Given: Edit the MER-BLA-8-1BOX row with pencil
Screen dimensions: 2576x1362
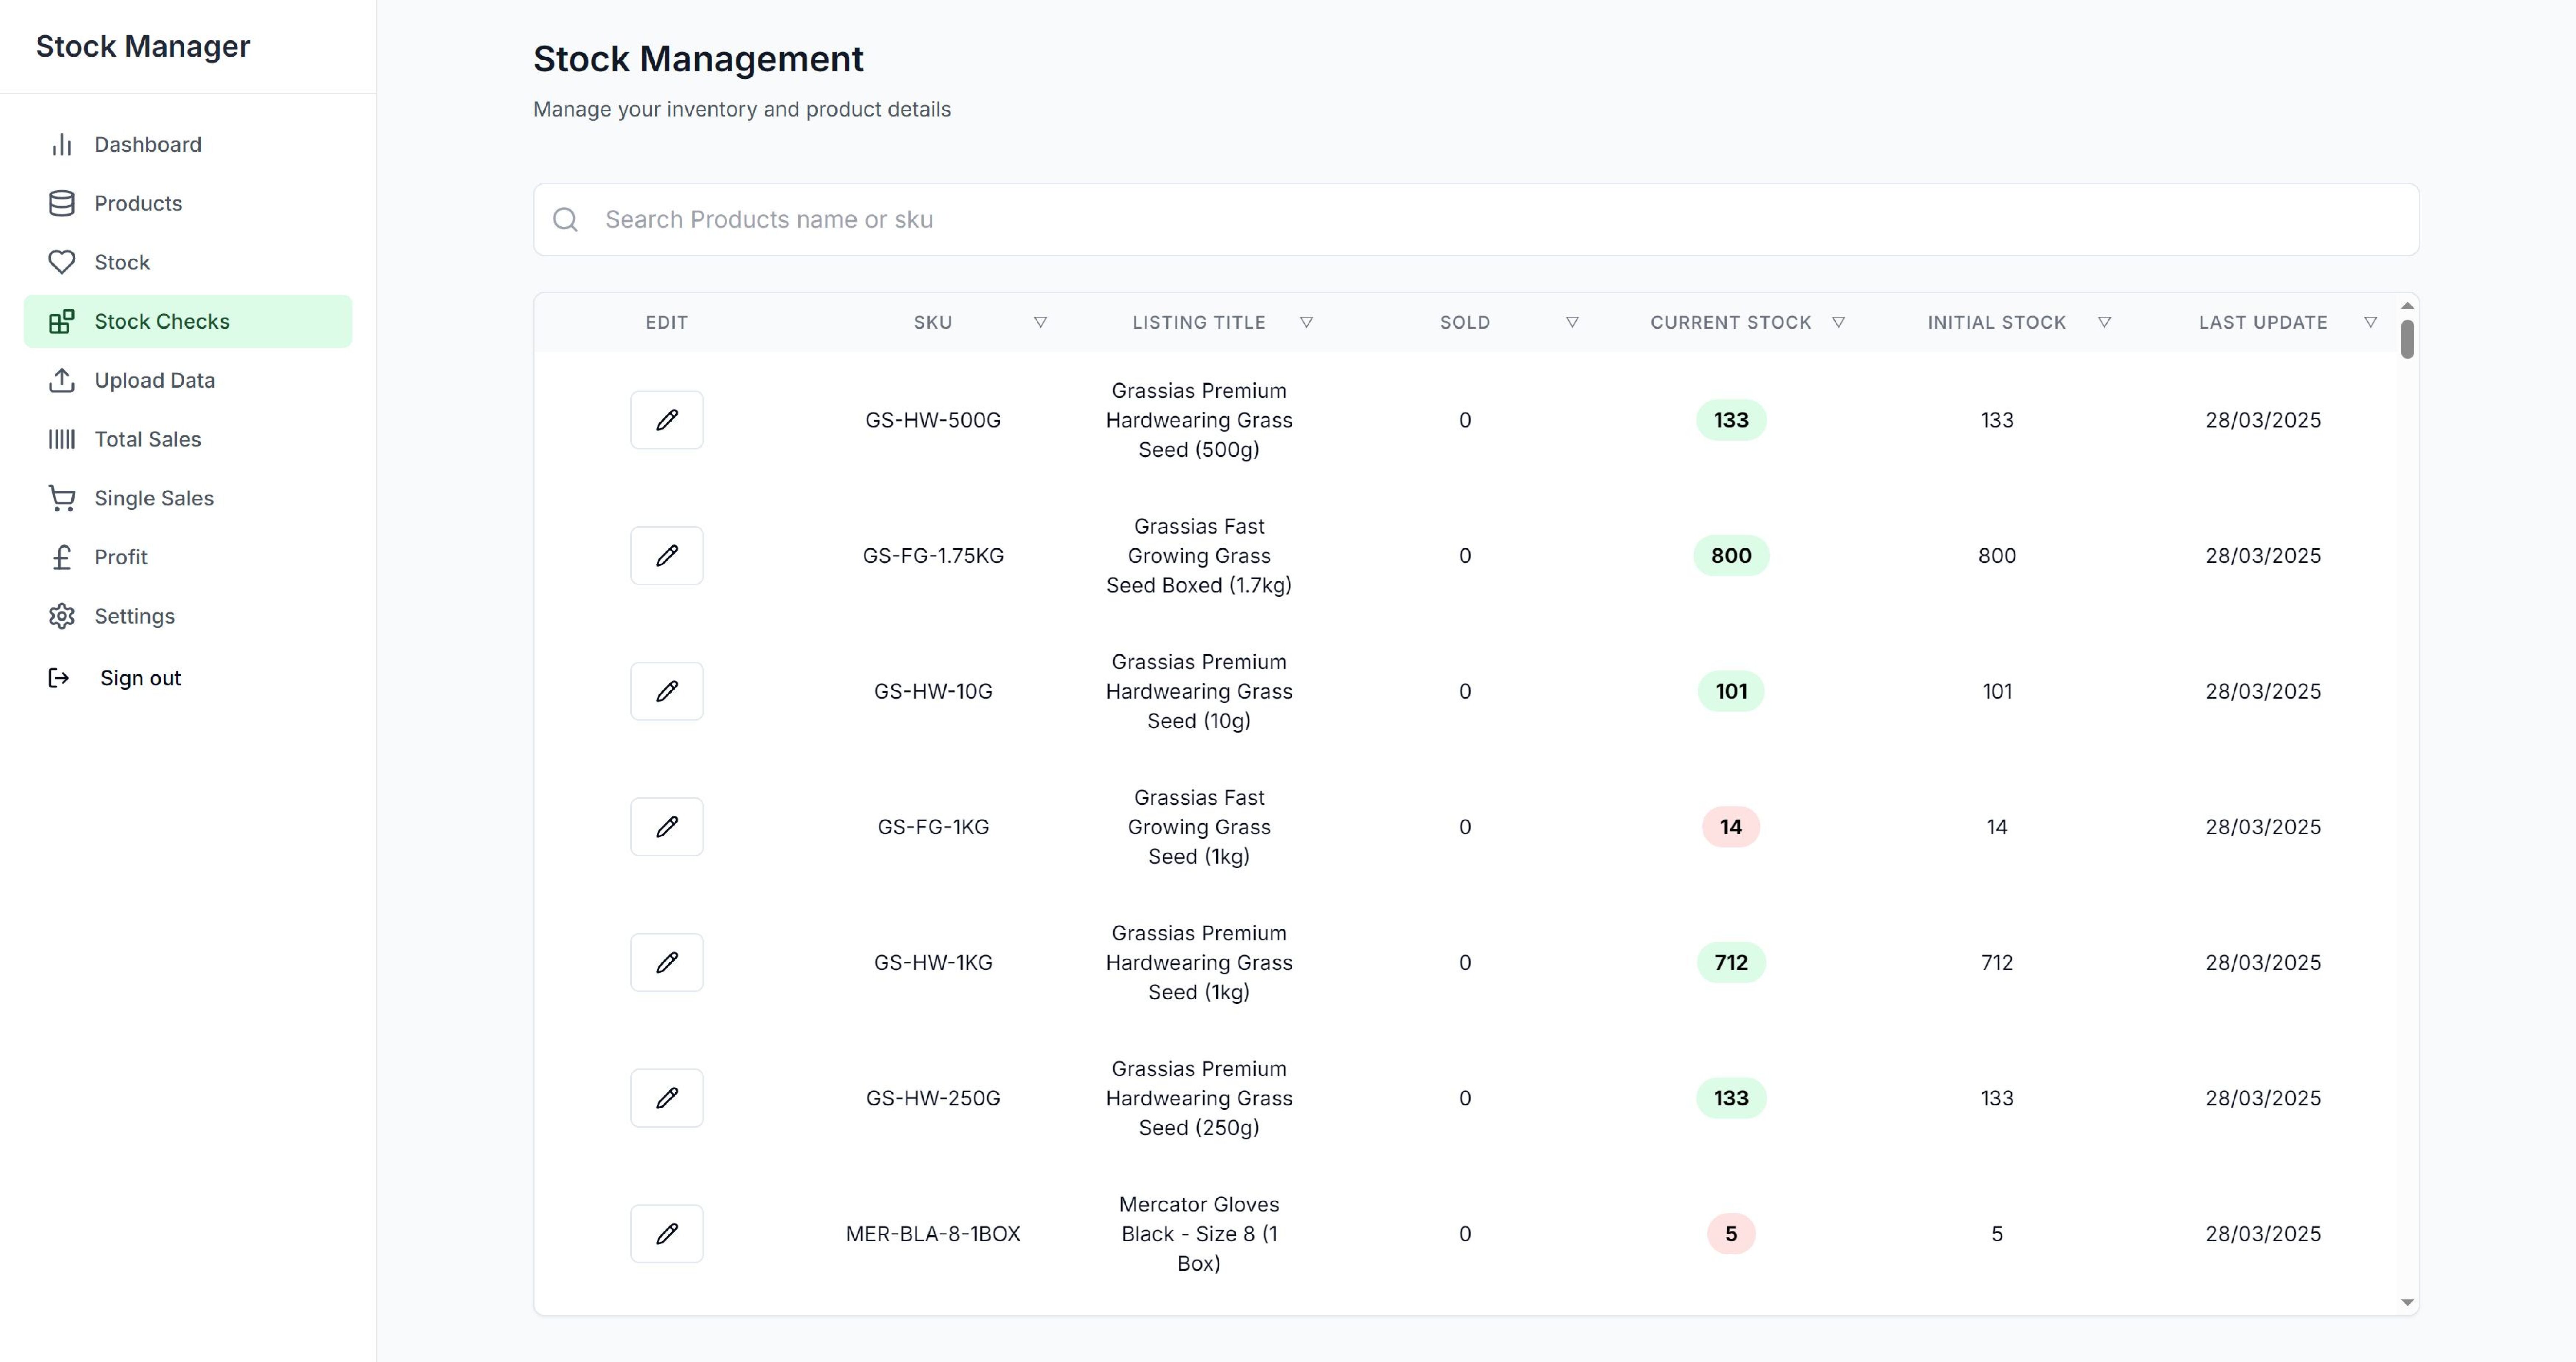Looking at the screenshot, I should click(667, 1234).
